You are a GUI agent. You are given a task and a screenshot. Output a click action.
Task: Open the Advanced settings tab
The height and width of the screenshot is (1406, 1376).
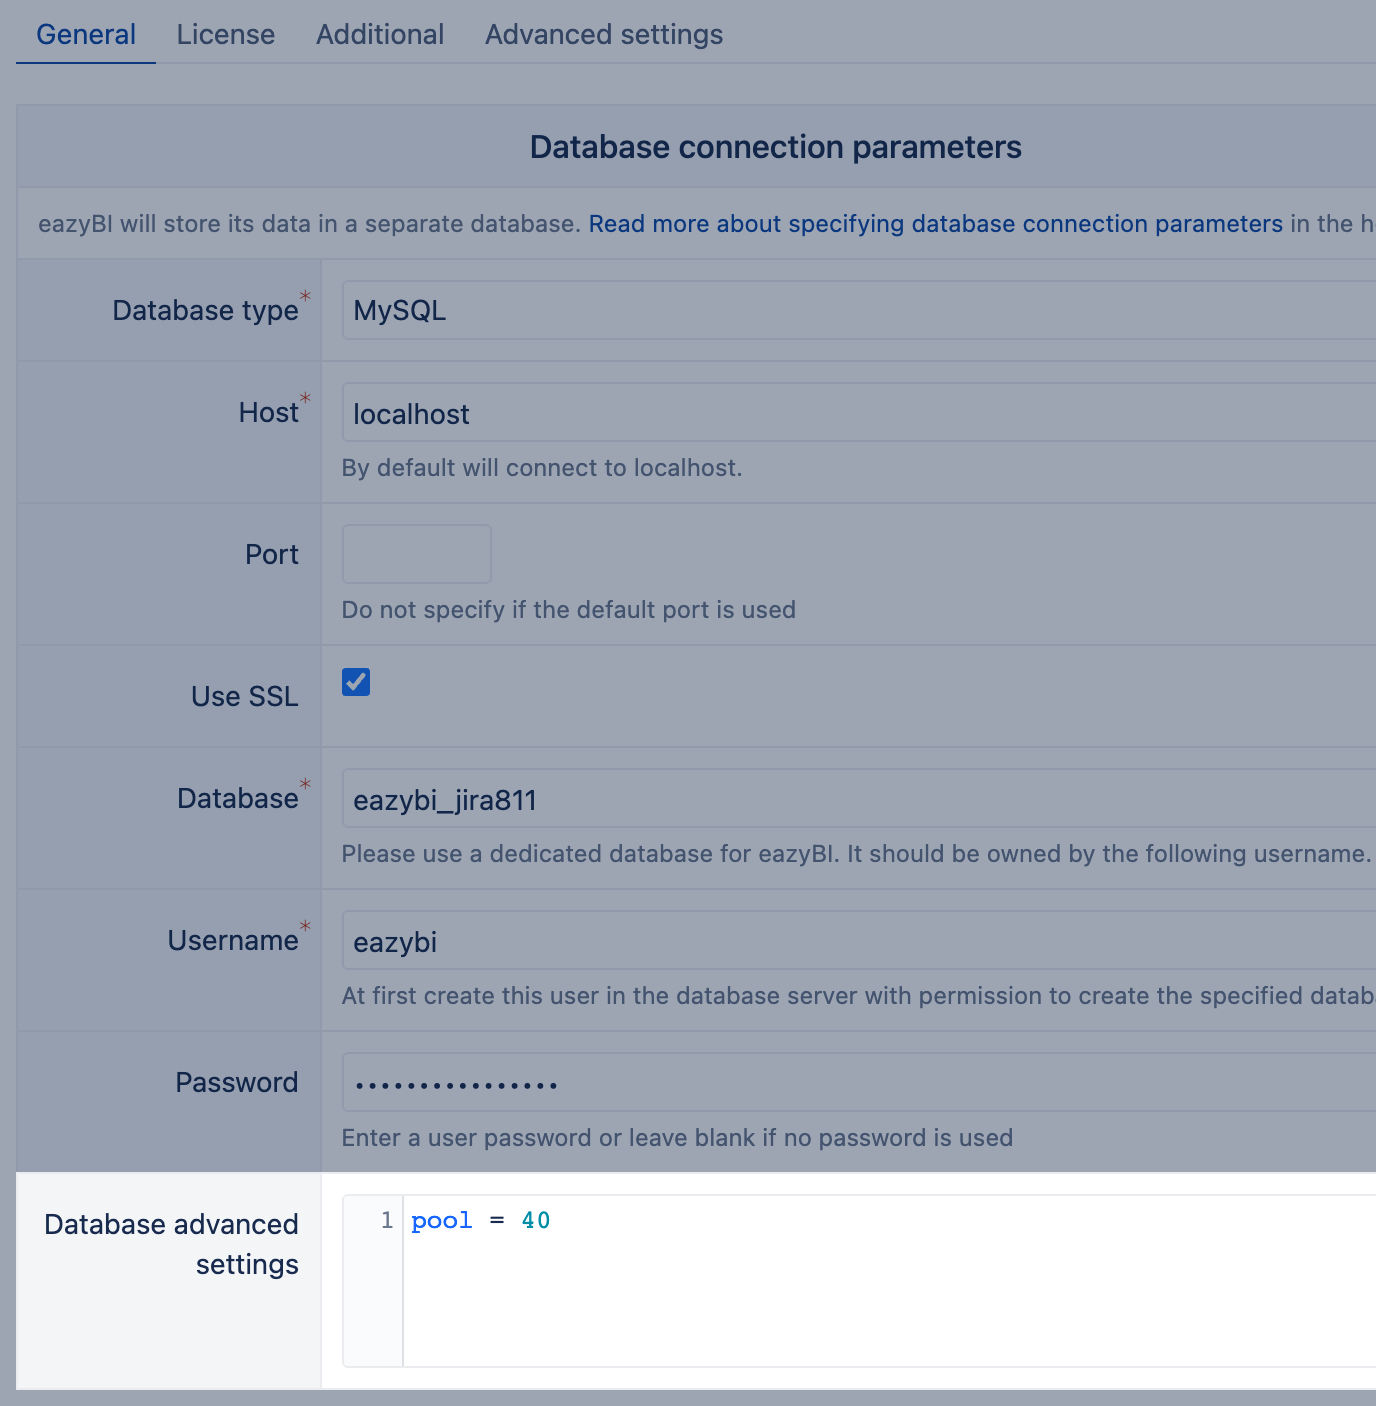pyautogui.click(x=604, y=35)
